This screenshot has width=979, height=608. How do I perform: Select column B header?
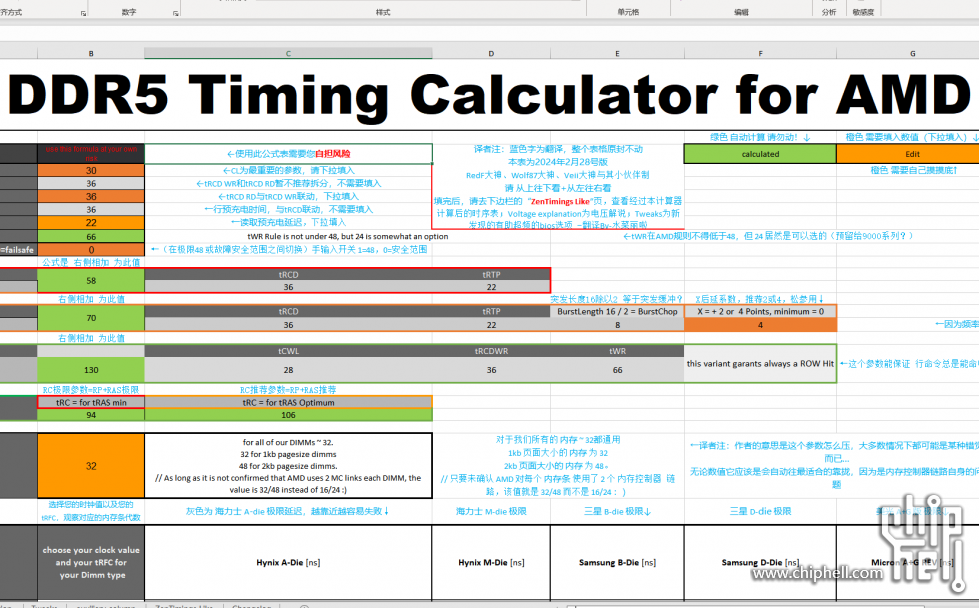click(91, 54)
